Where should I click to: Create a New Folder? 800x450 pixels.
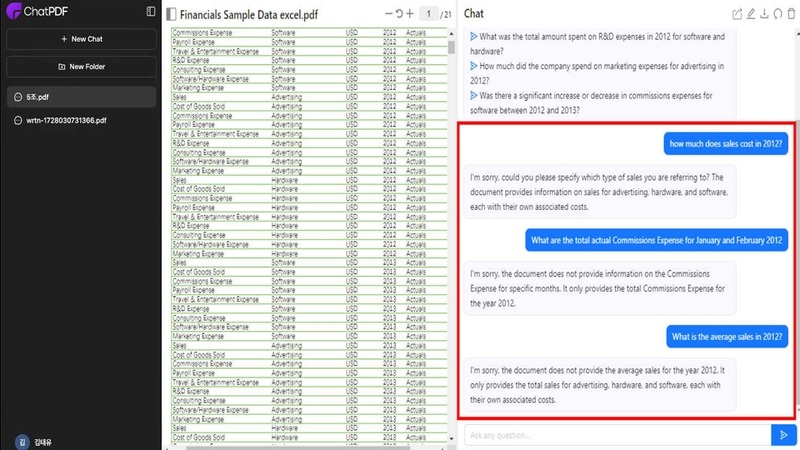point(82,66)
